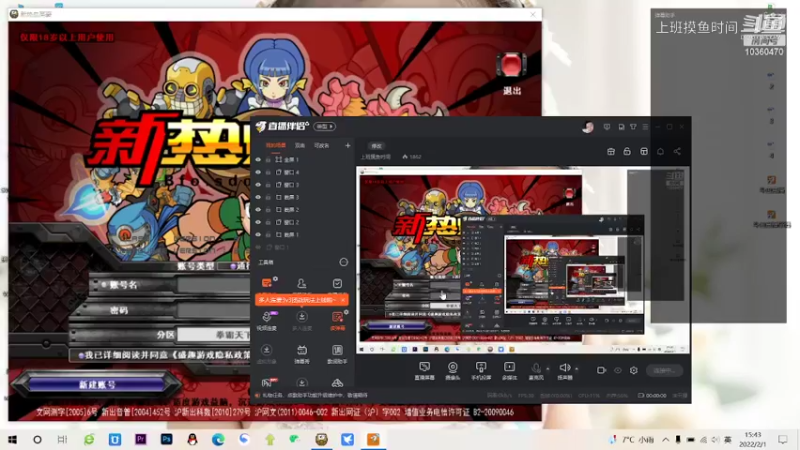Open the 视频连麦 tool
This screenshot has width=800, height=450.
pyautogui.click(x=267, y=321)
